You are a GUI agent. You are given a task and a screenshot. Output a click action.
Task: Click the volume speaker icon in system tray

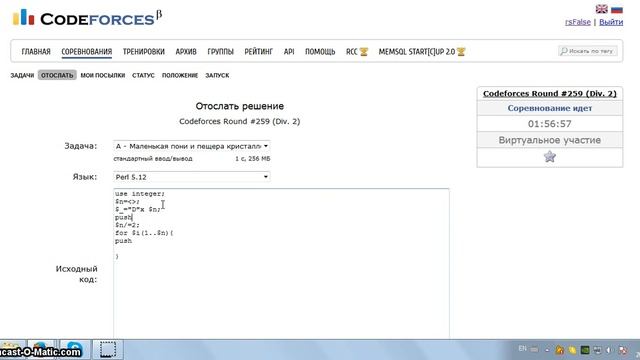click(x=609, y=350)
